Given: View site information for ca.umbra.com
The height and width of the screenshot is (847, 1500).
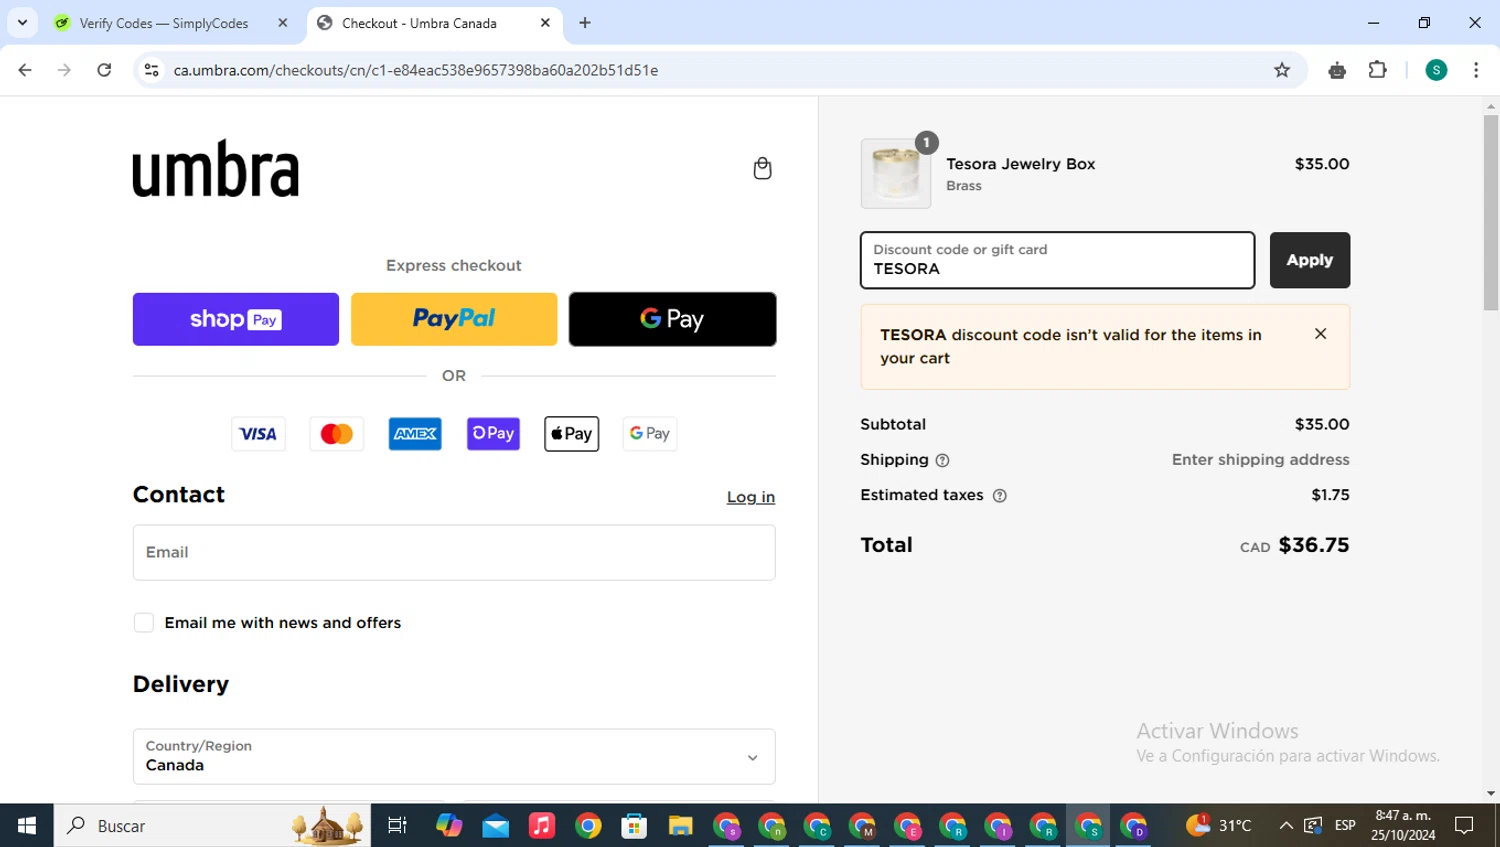Looking at the screenshot, I should (x=152, y=70).
